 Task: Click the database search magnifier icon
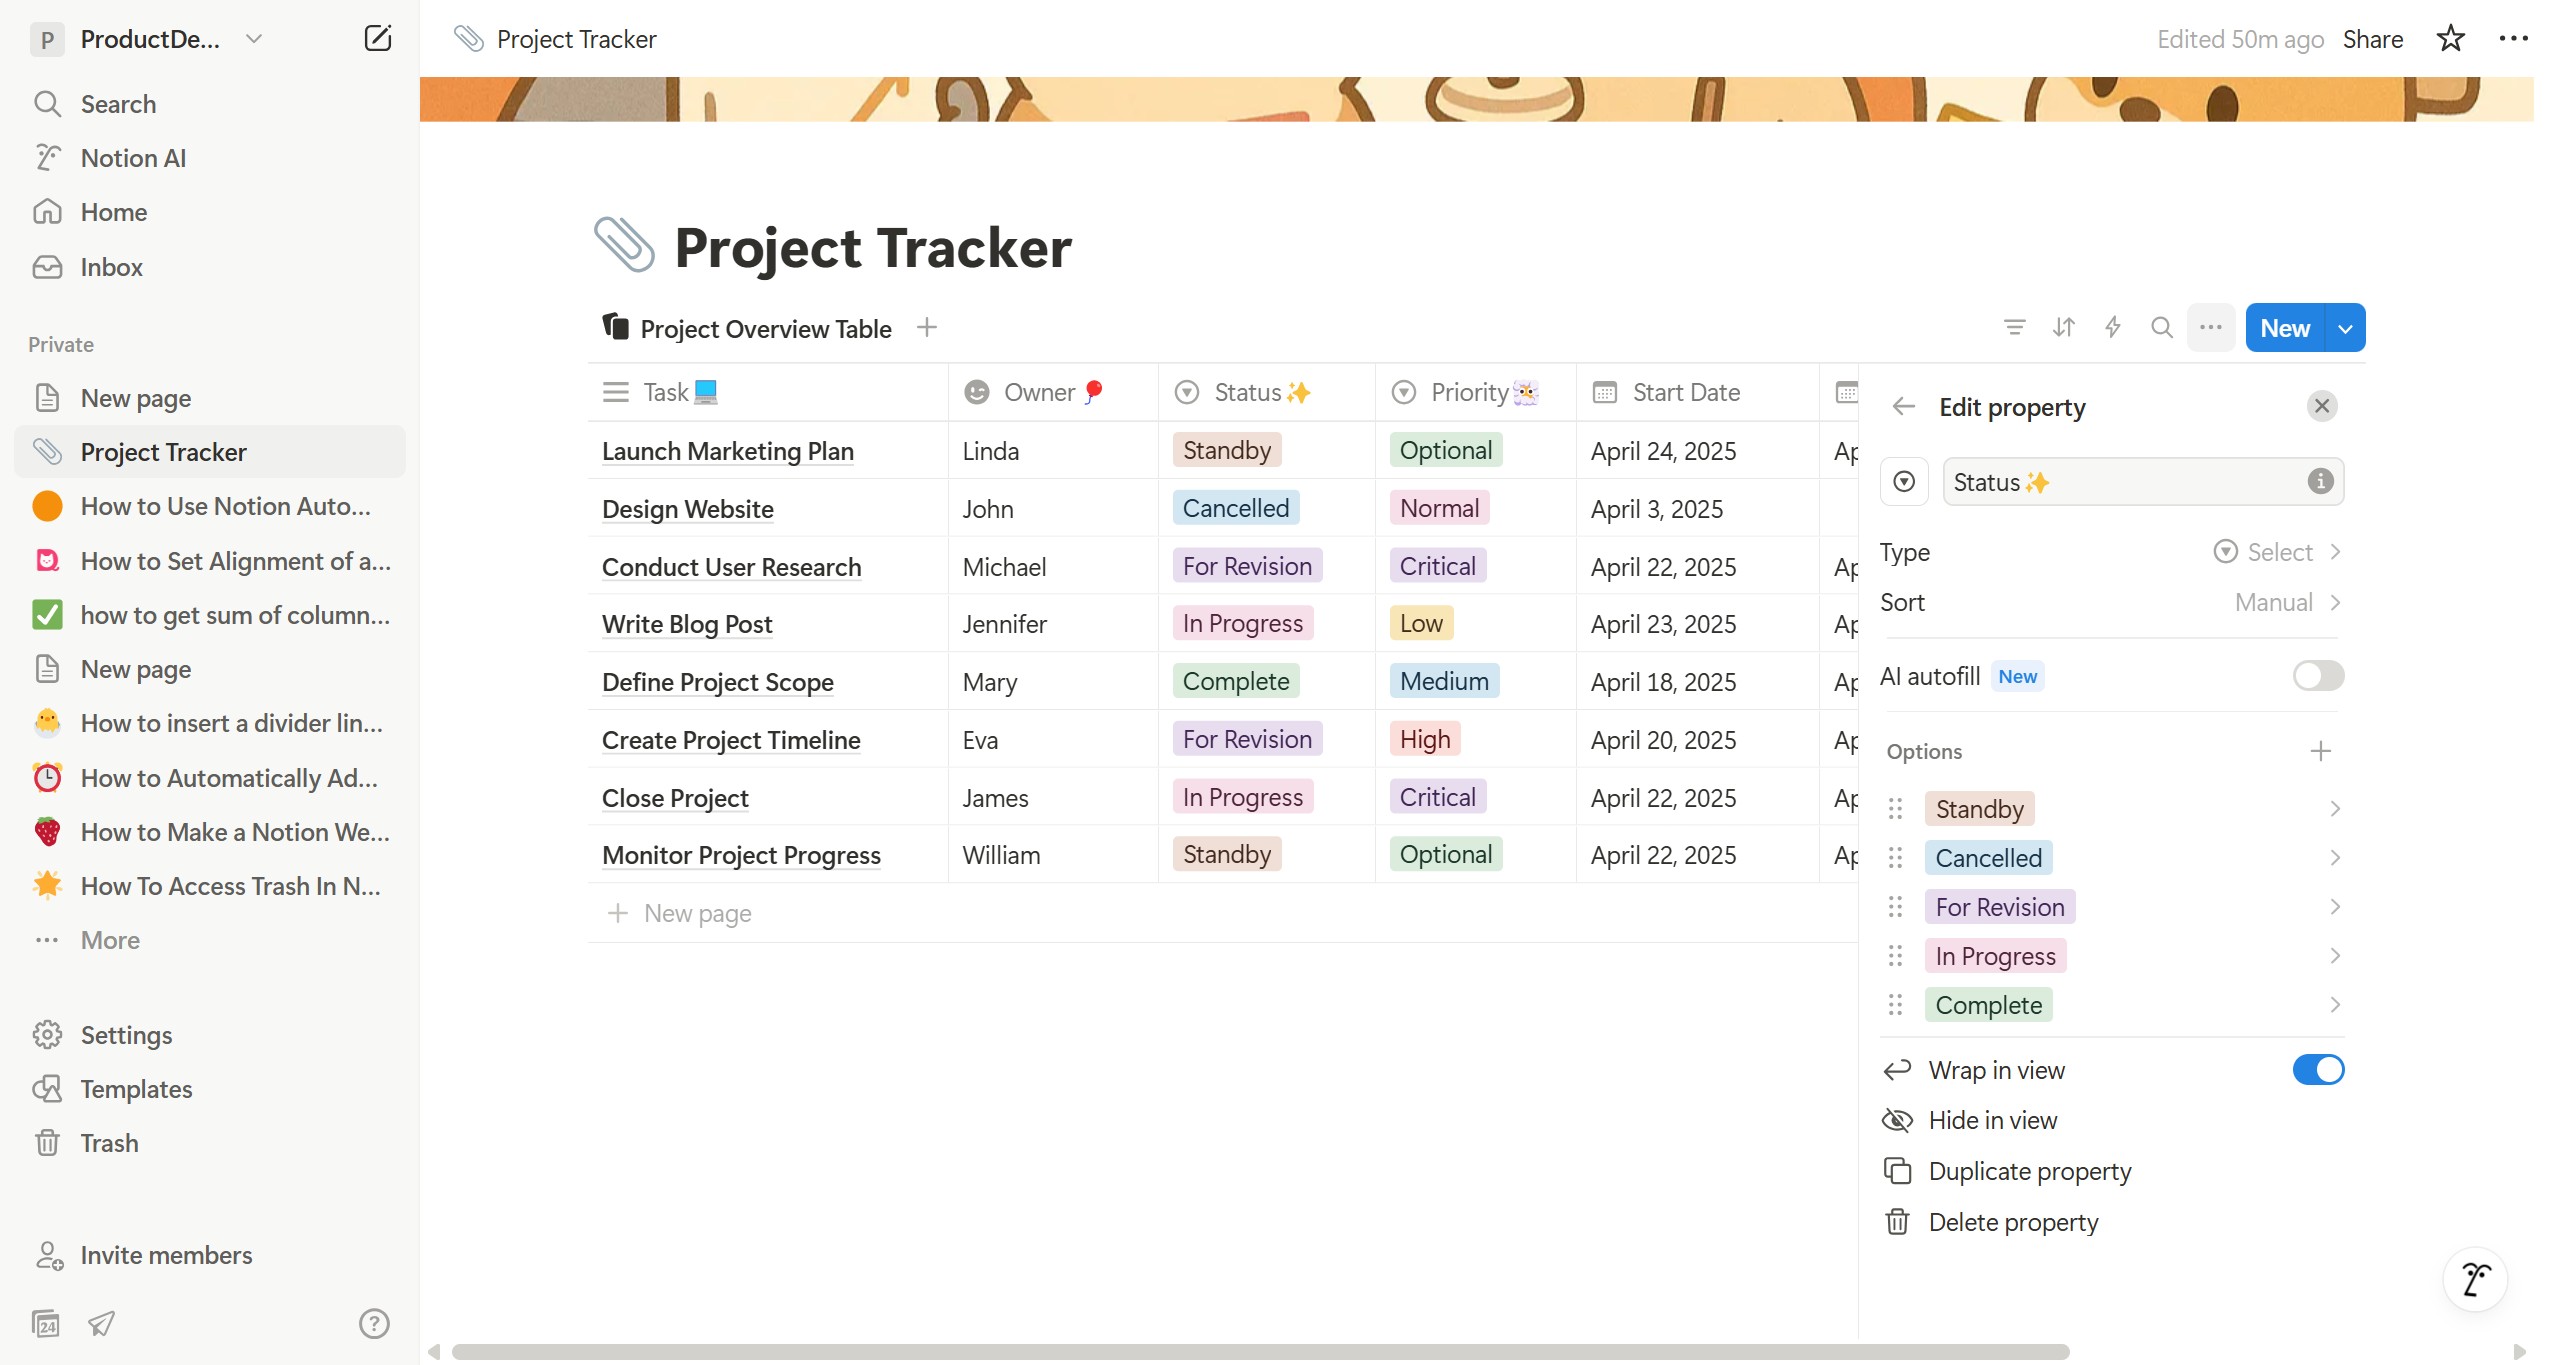click(x=2161, y=327)
